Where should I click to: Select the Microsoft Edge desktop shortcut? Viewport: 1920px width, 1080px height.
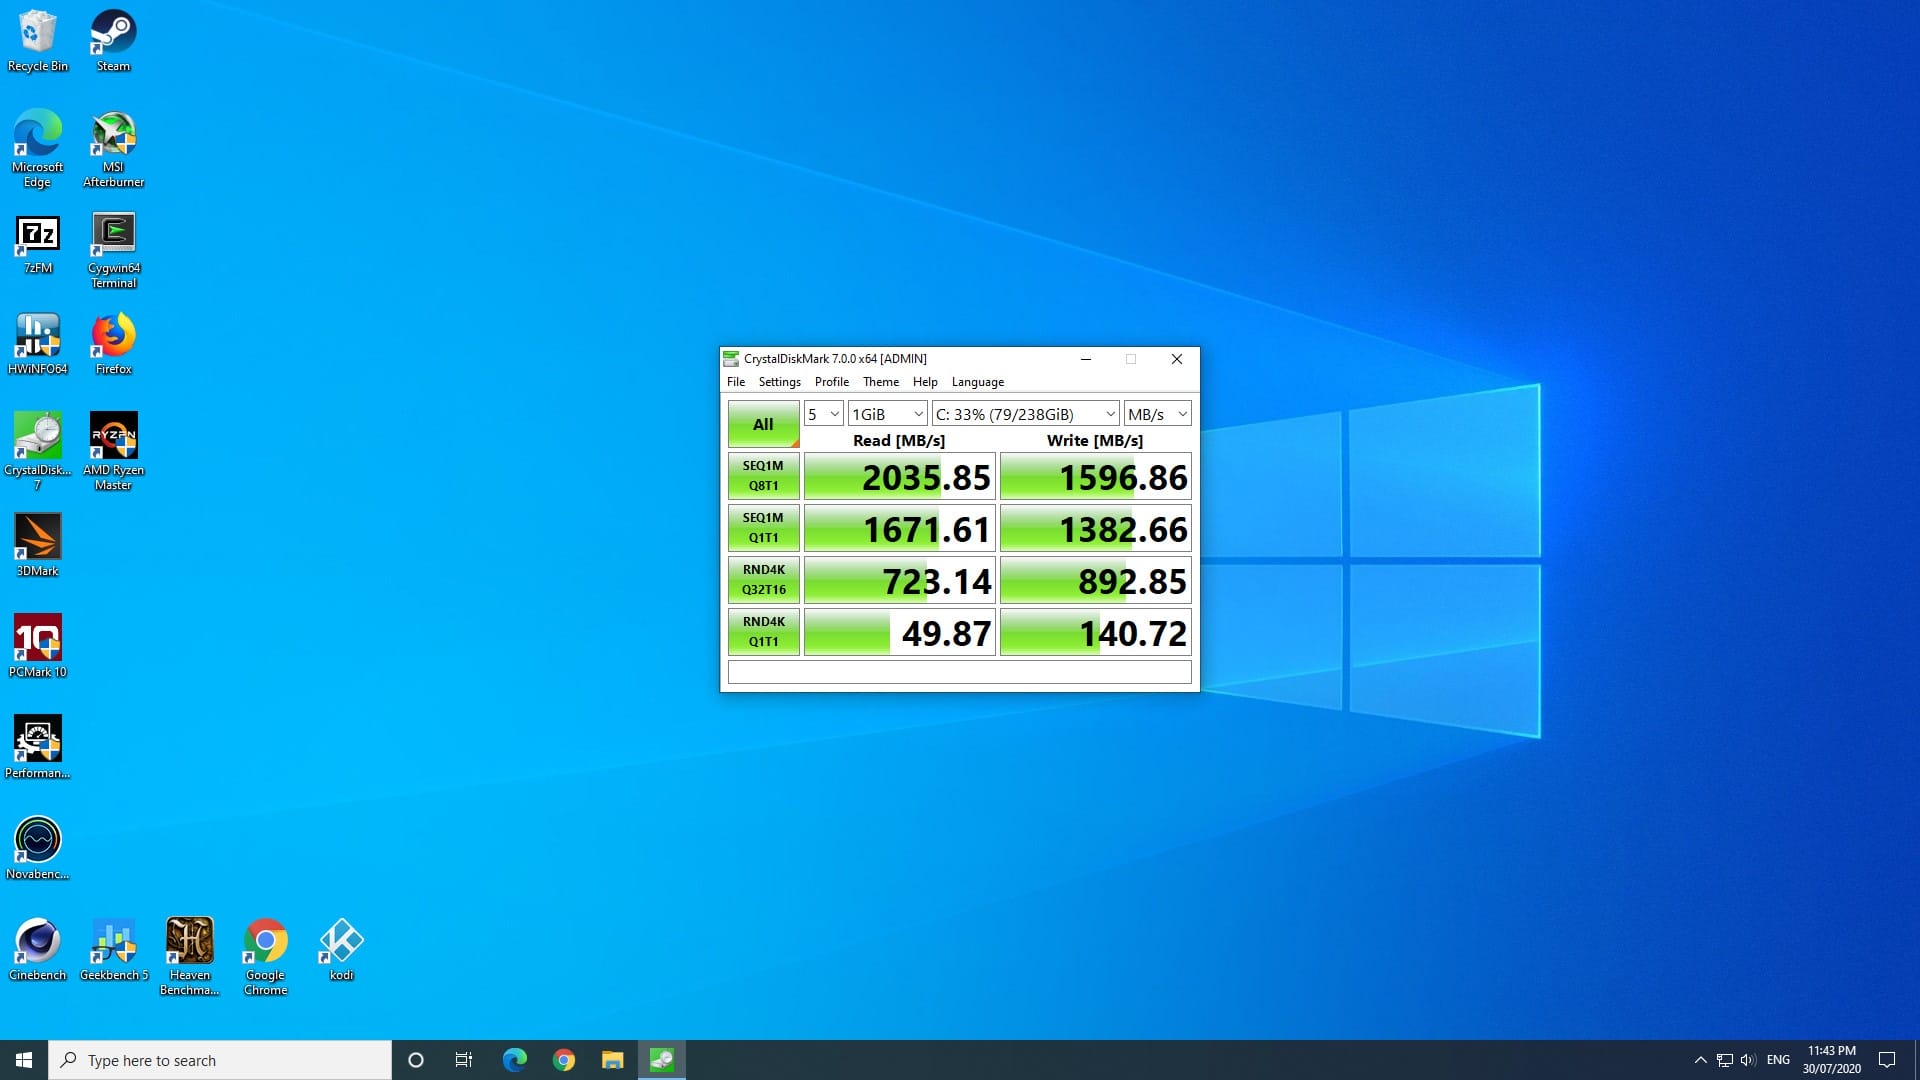coord(37,148)
